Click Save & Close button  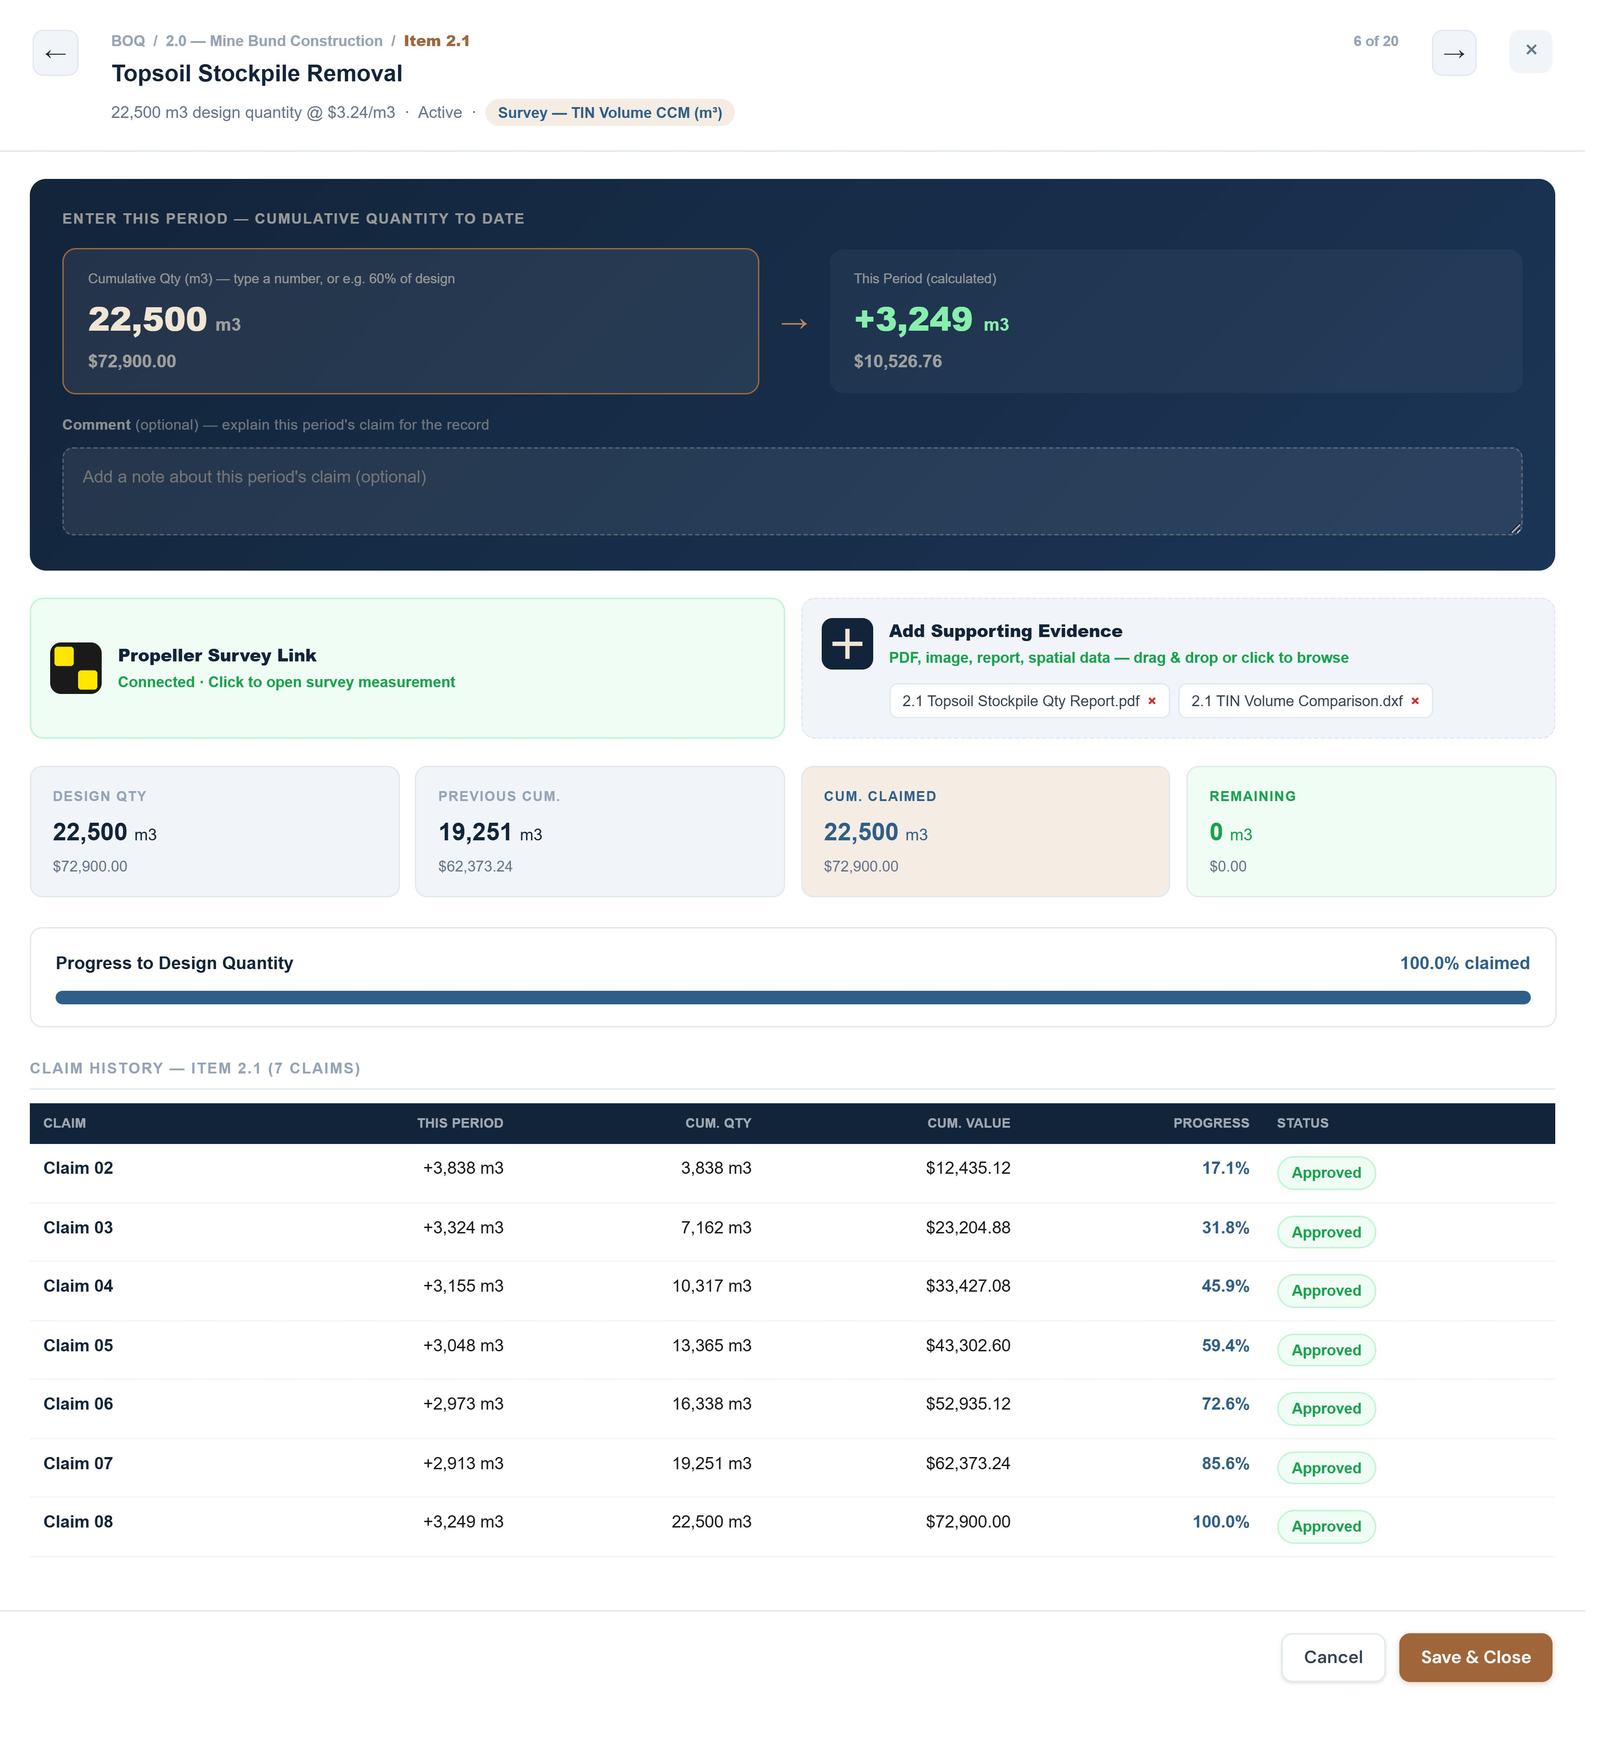coord(1475,1657)
